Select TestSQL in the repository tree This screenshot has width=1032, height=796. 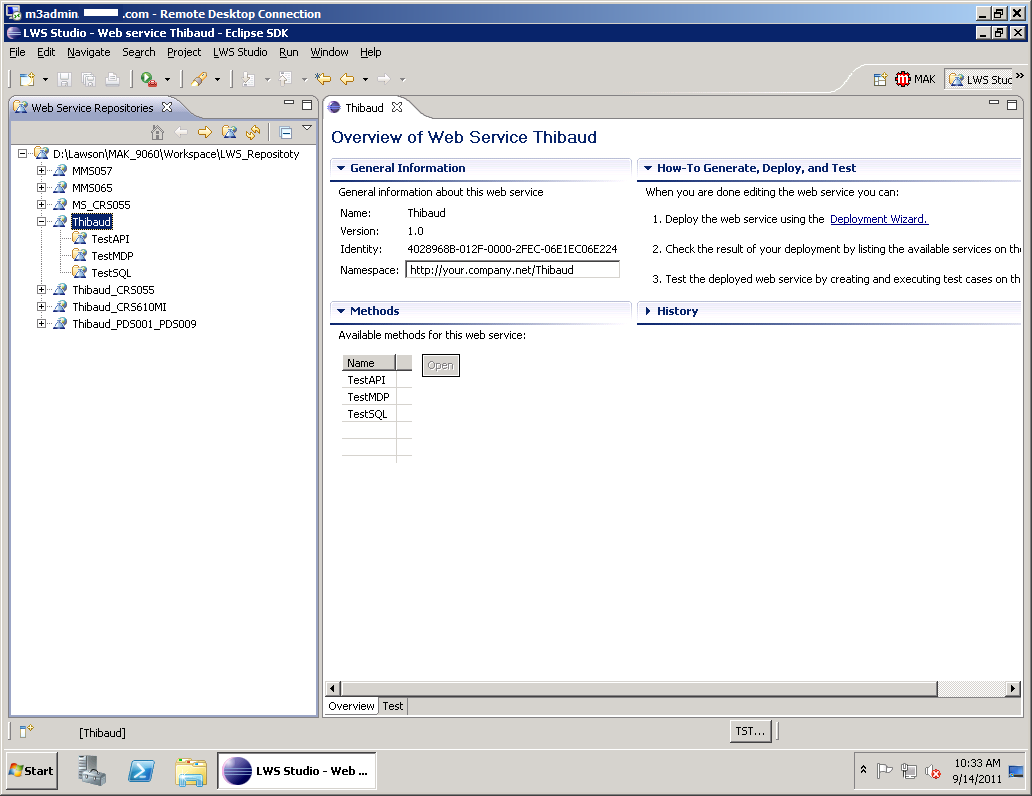(x=111, y=273)
